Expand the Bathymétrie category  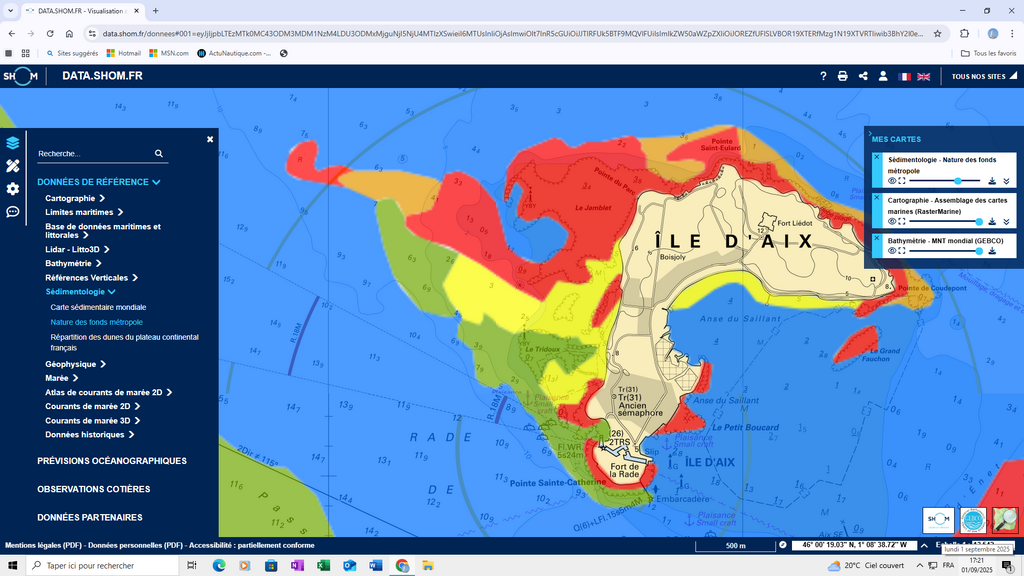coord(73,263)
